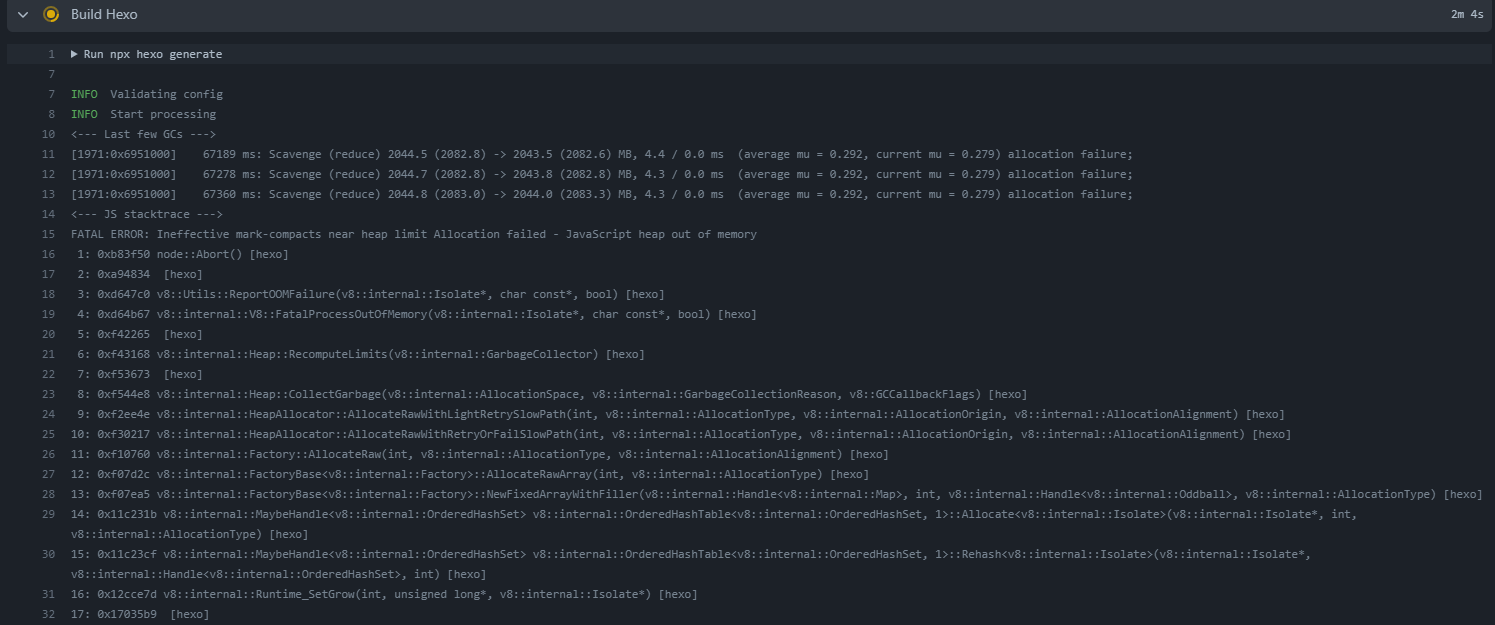
Task: Click the play triangle before Run npx hexo generate
Action: point(74,54)
